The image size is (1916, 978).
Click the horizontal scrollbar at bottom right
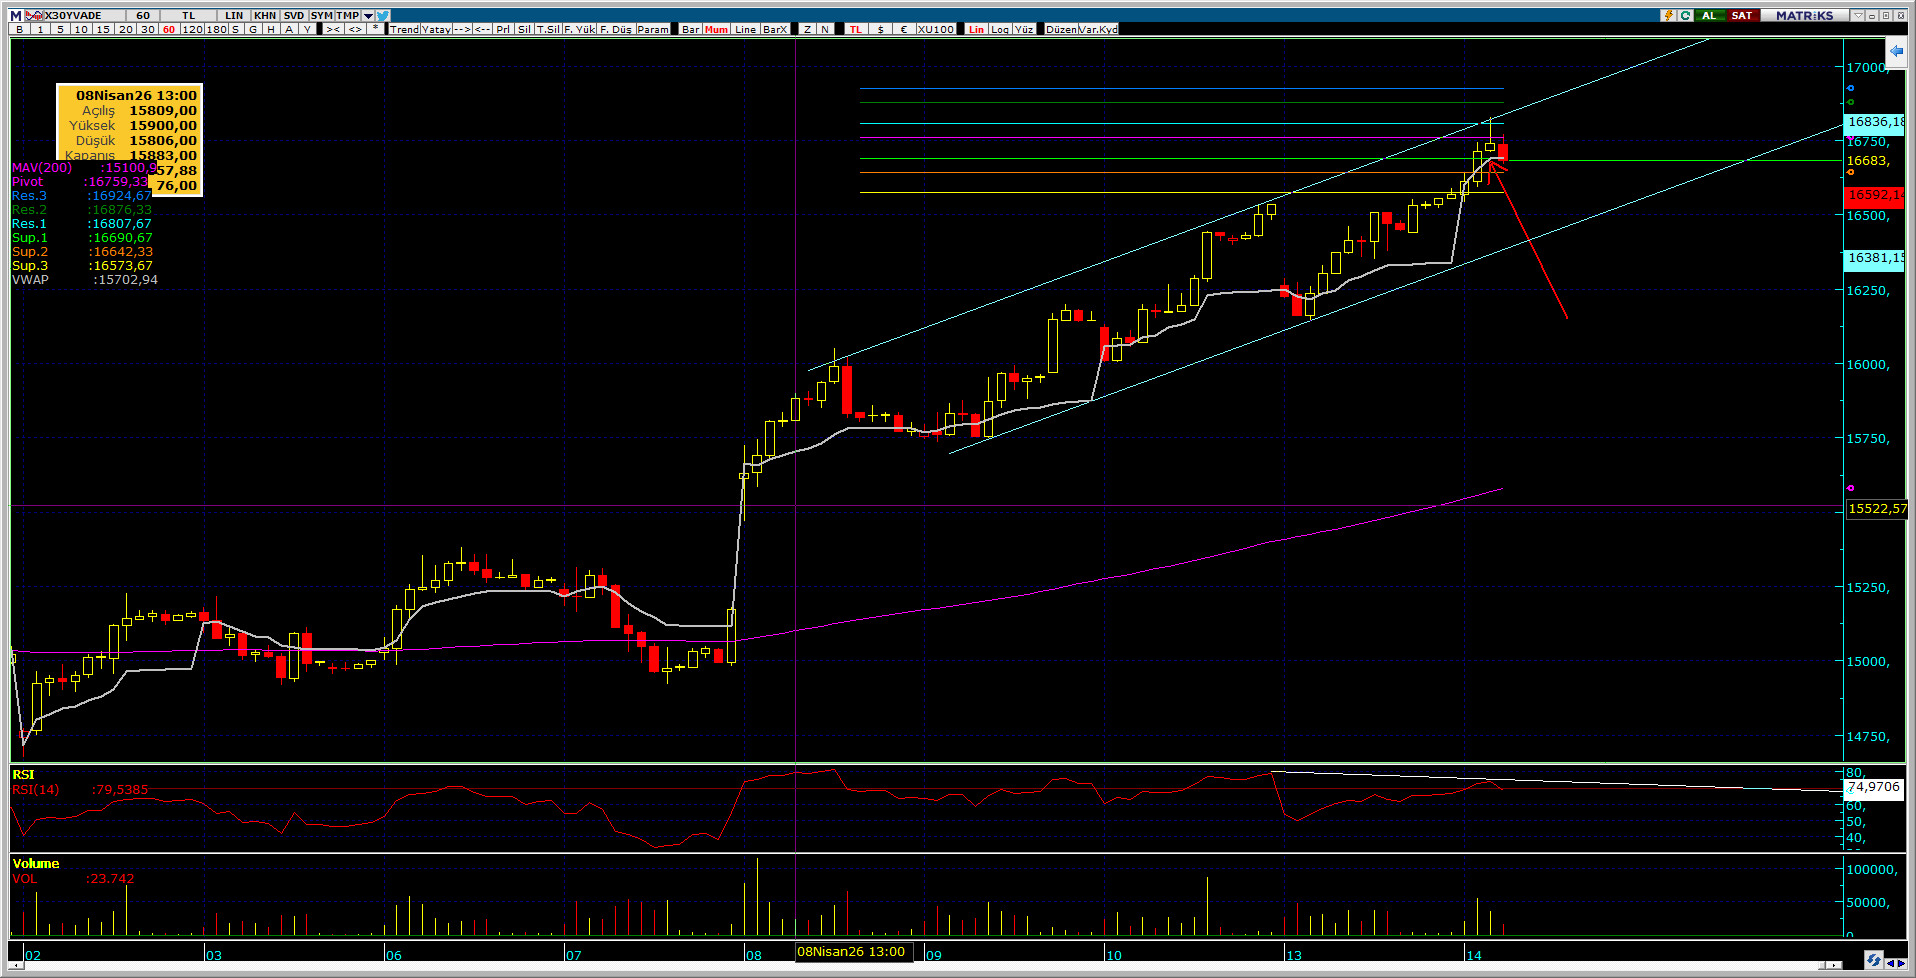(1832, 965)
